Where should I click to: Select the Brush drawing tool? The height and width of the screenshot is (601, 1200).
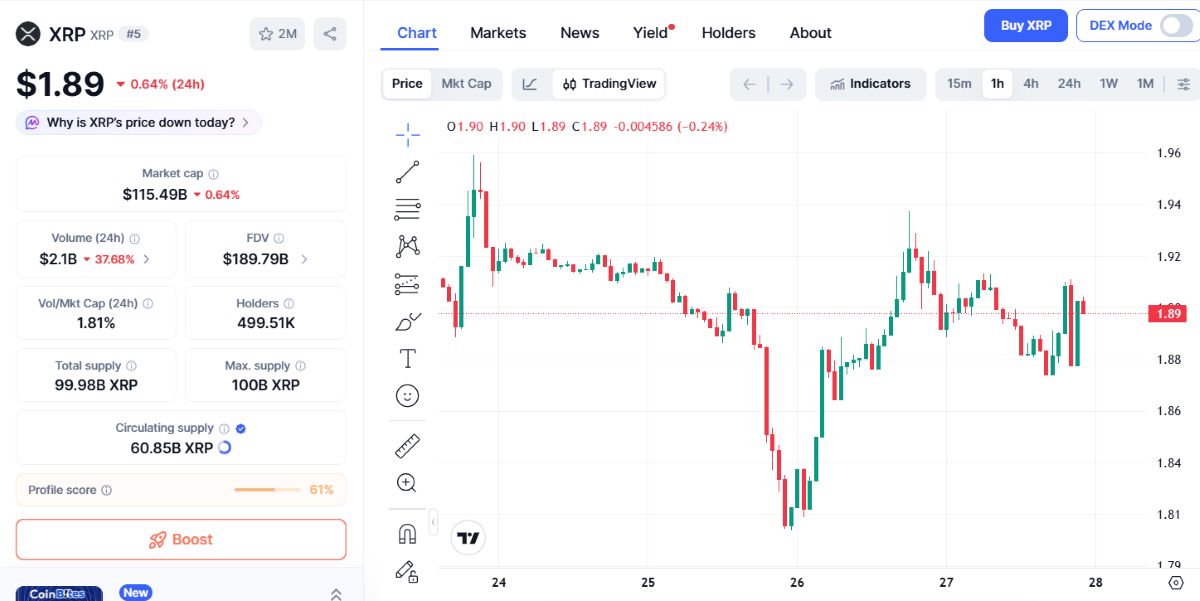(x=407, y=320)
